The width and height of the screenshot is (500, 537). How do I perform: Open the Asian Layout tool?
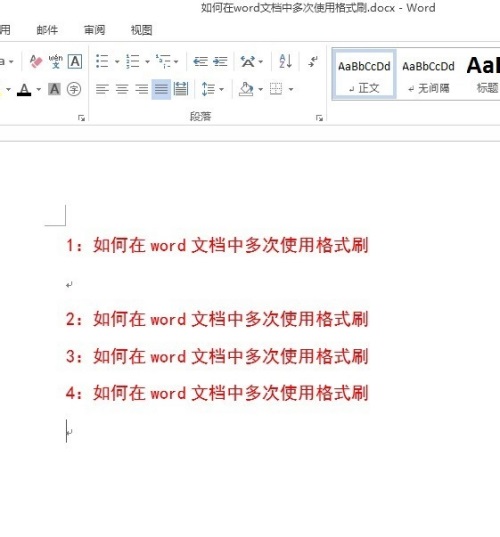[248, 62]
